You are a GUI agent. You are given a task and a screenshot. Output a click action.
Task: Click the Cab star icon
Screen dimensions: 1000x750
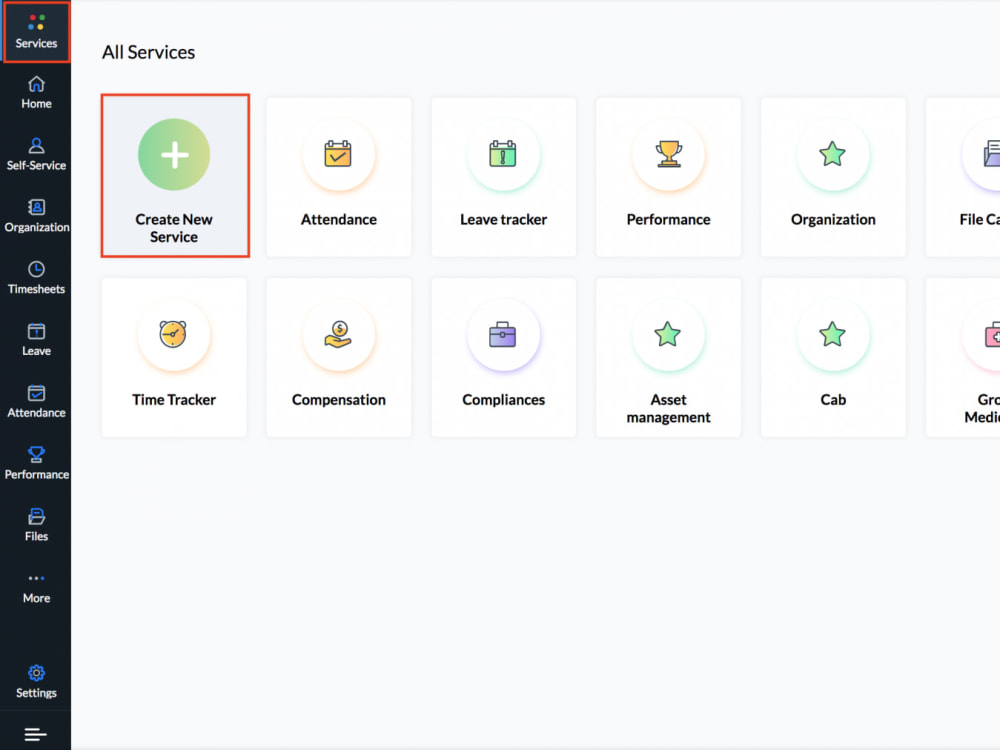[x=833, y=335]
